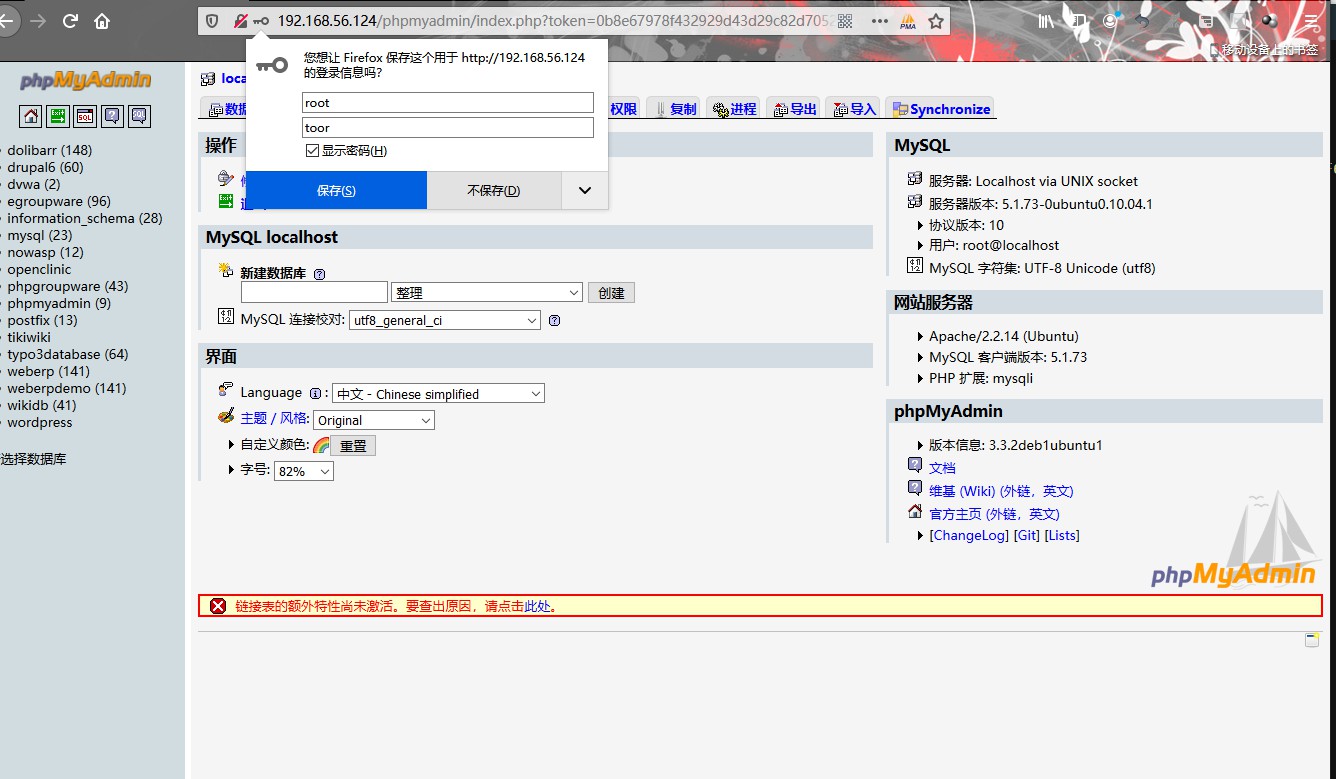The width and height of the screenshot is (1336, 779).
Task: Click the server icon beside localhost breadcrumb
Action: pyautogui.click(x=208, y=79)
